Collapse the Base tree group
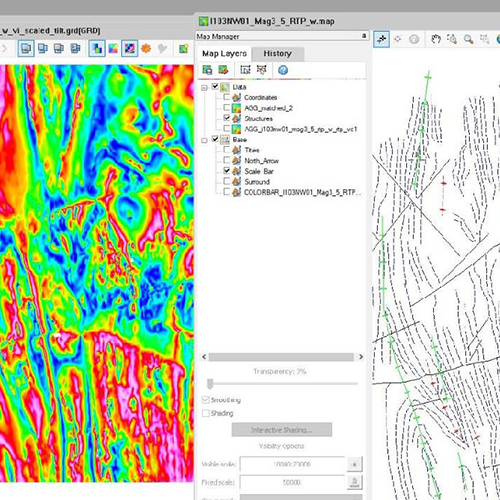Screen dimensions: 500x500 coord(204,140)
